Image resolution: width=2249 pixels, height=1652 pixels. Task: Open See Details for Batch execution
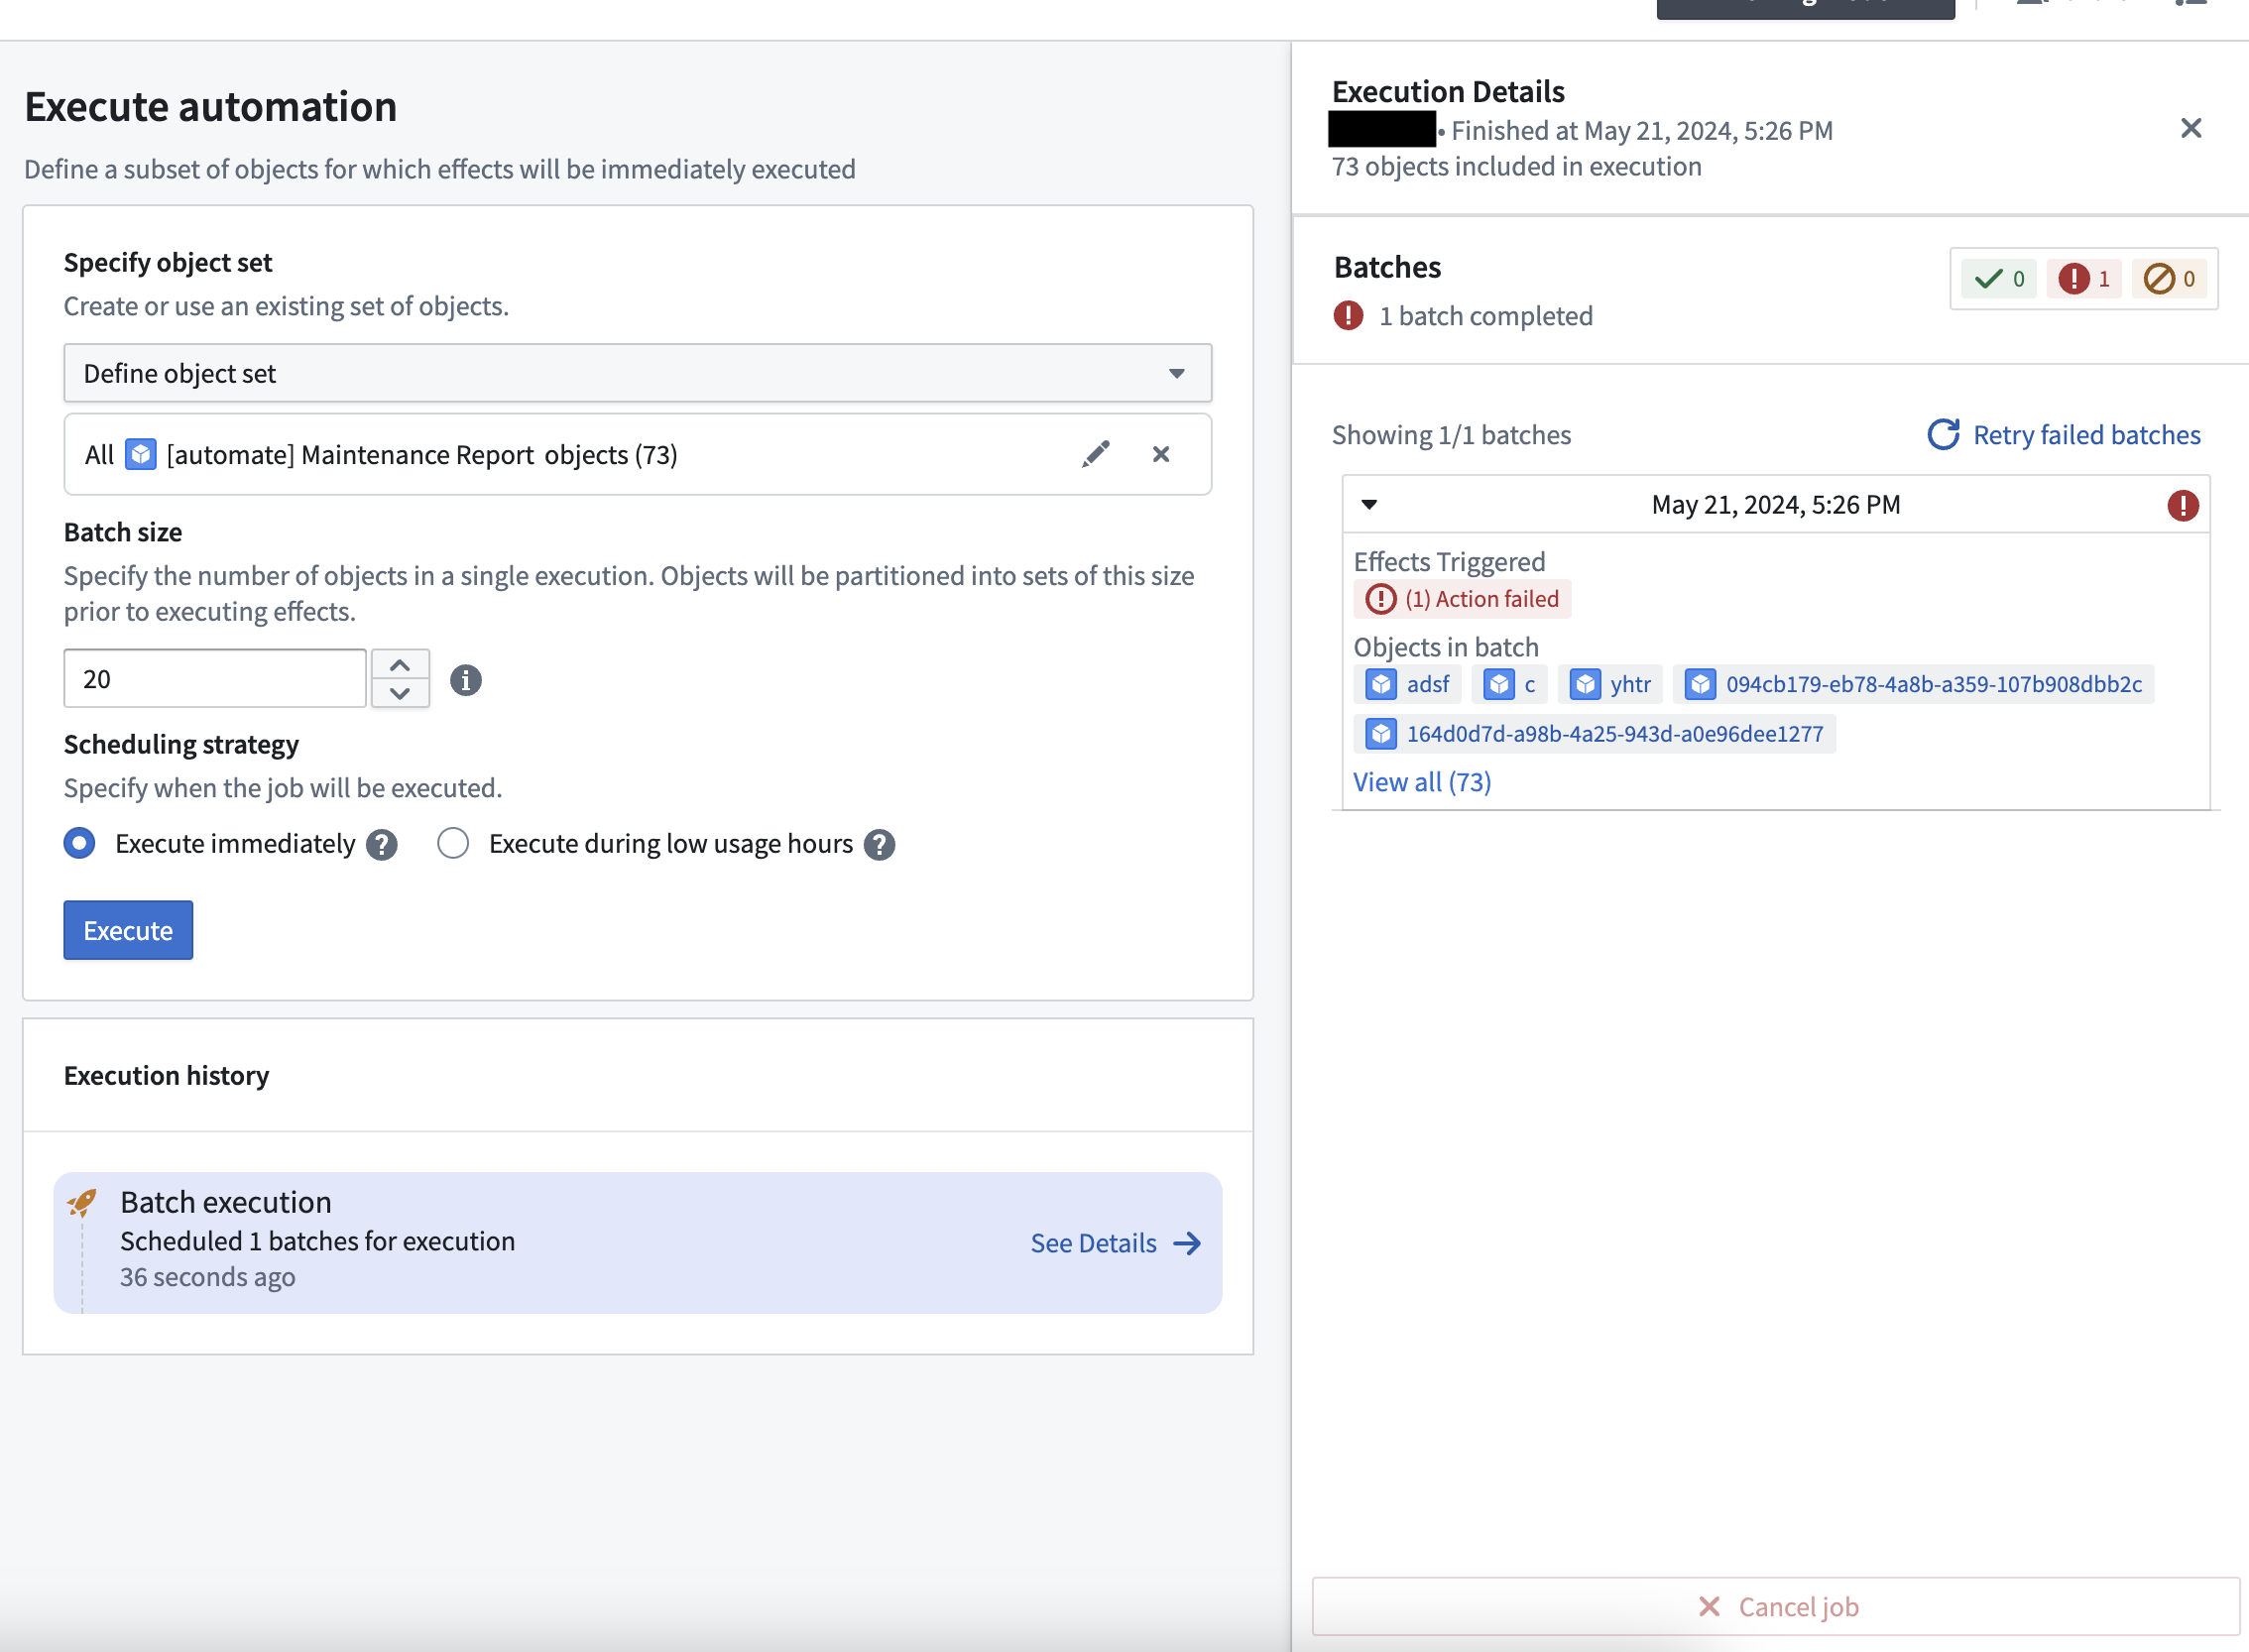point(1115,1243)
